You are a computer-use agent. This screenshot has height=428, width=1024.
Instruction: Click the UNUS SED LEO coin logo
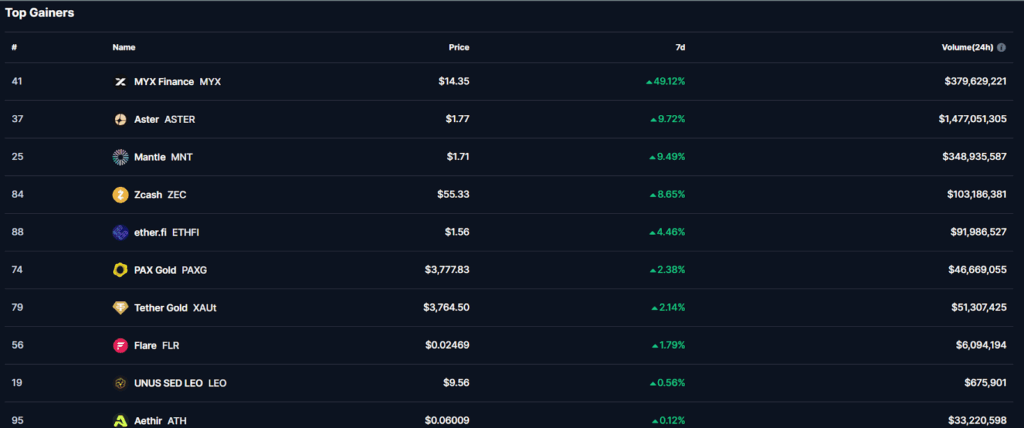120,383
